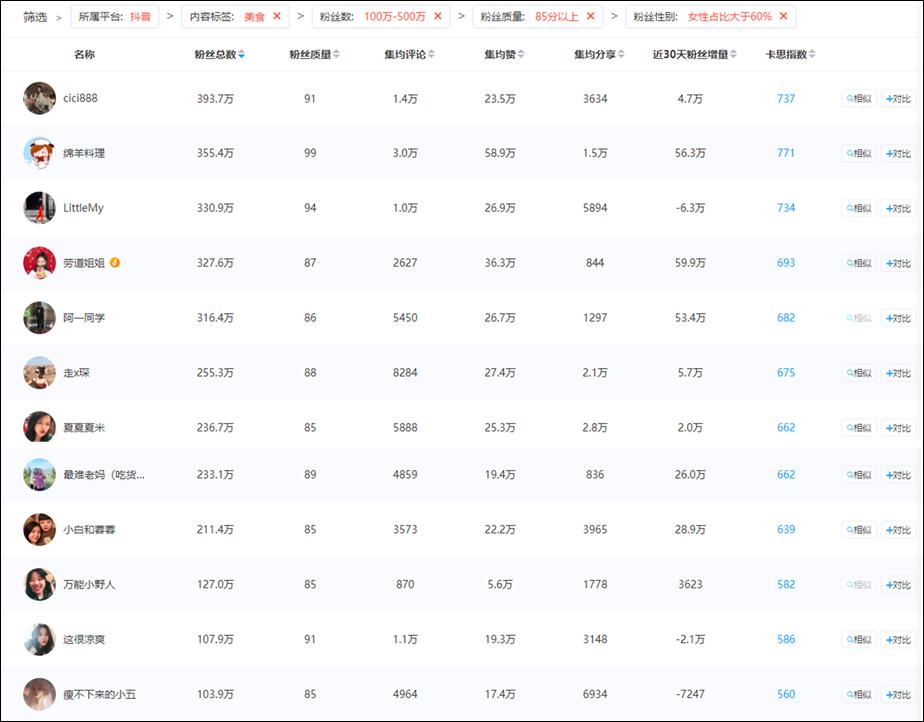The width and height of the screenshot is (924, 722).
Task: Open 这很凉爽 avatar
Action: coord(39,639)
